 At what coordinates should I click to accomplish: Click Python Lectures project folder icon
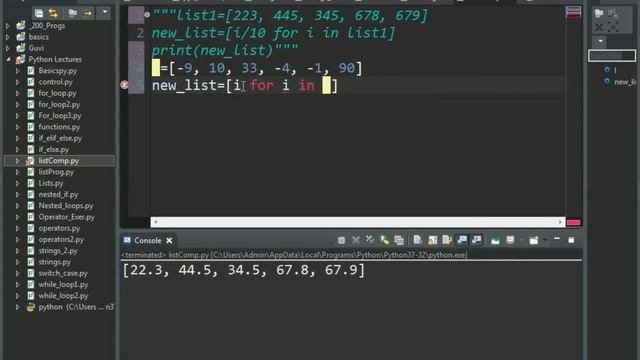(x=20, y=60)
